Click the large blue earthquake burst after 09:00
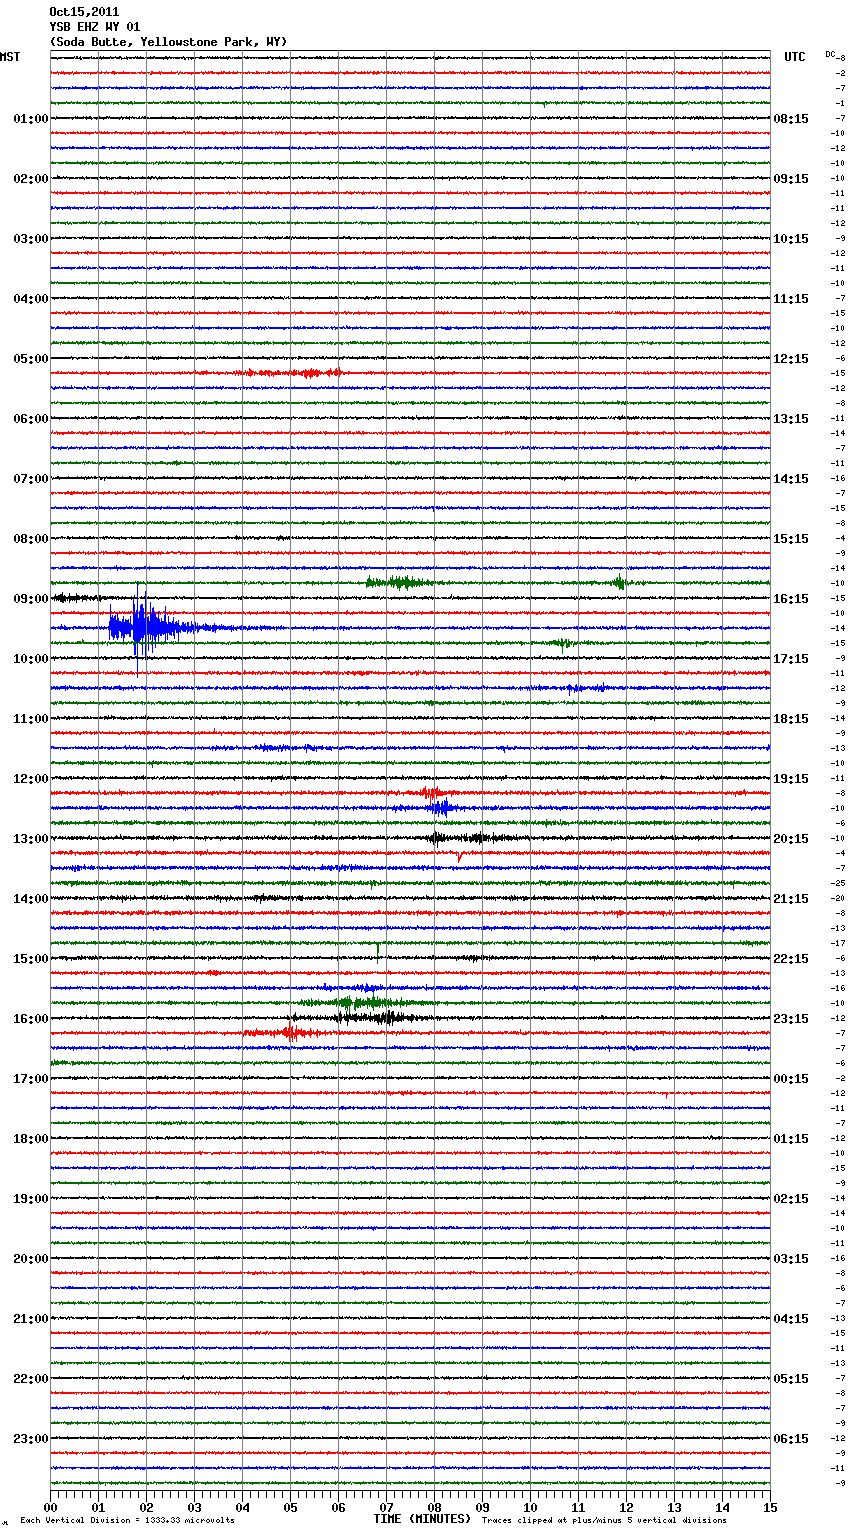850x1534 pixels. (x=145, y=628)
